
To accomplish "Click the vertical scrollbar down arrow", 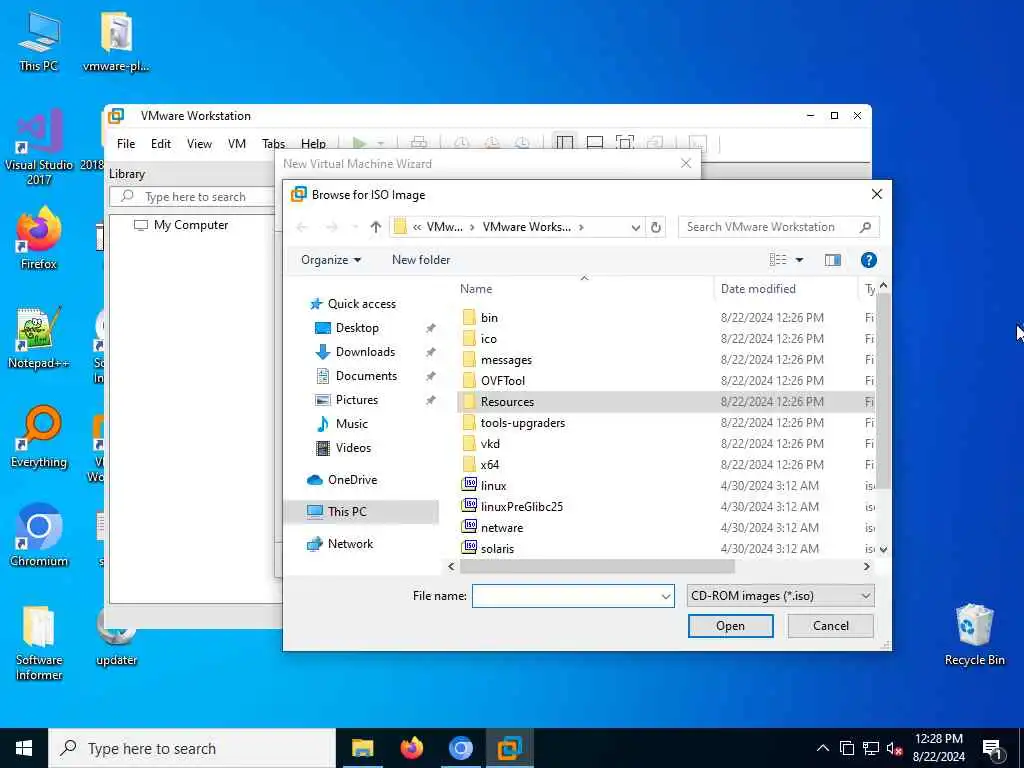I will pos(883,549).
